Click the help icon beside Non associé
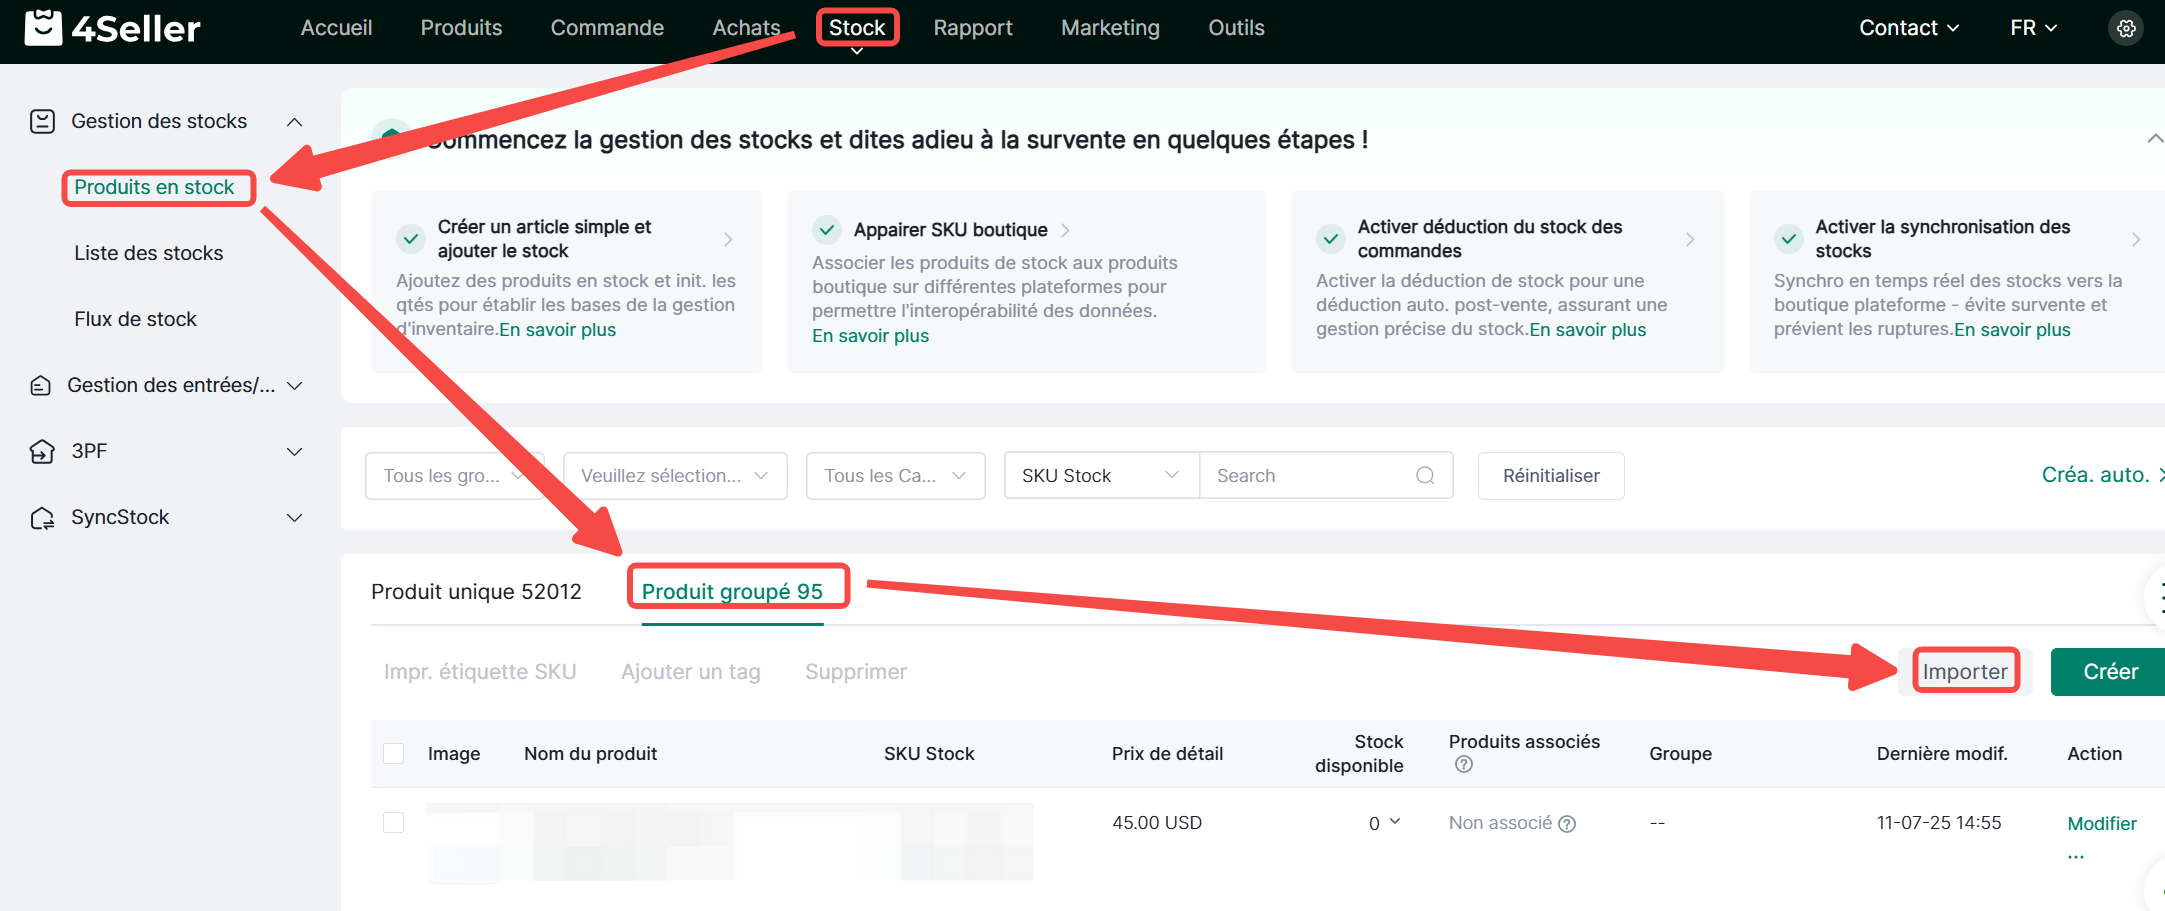This screenshot has width=2165, height=911. (x=1567, y=824)
